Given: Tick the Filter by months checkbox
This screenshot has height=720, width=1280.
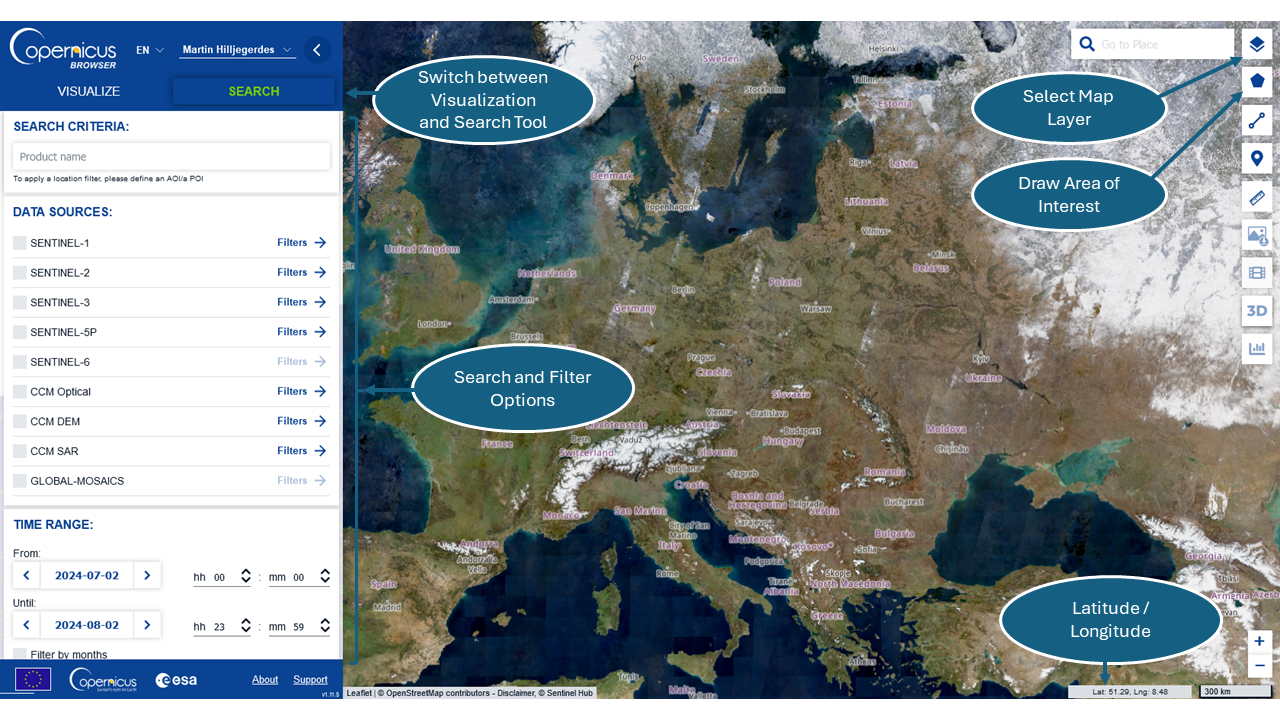Looking at the screenshot, I should click(x=20, y=655).
